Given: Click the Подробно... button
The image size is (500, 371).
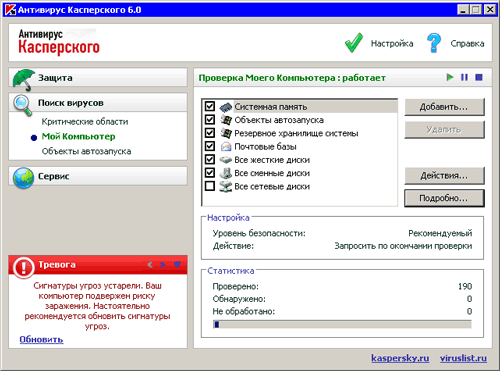Looking at the screenshot, I should pos(444,198).
